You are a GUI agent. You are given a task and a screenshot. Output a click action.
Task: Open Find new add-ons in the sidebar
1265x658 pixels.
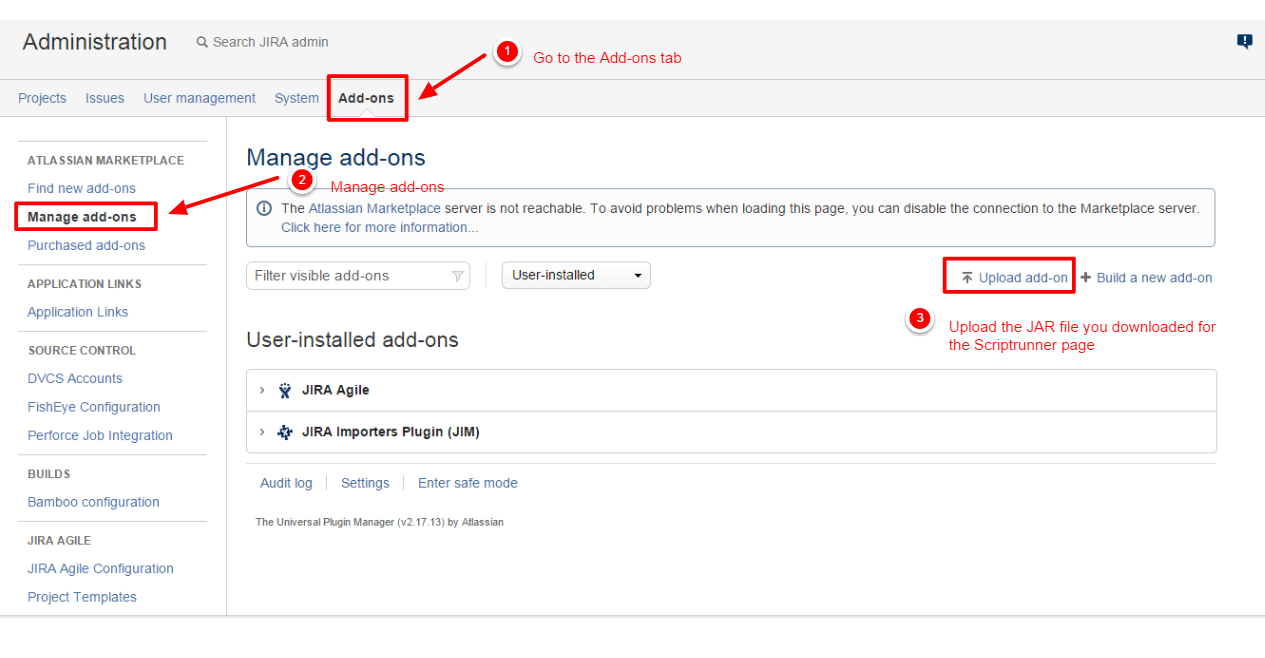pyautogui.click(x=81, y=188)
